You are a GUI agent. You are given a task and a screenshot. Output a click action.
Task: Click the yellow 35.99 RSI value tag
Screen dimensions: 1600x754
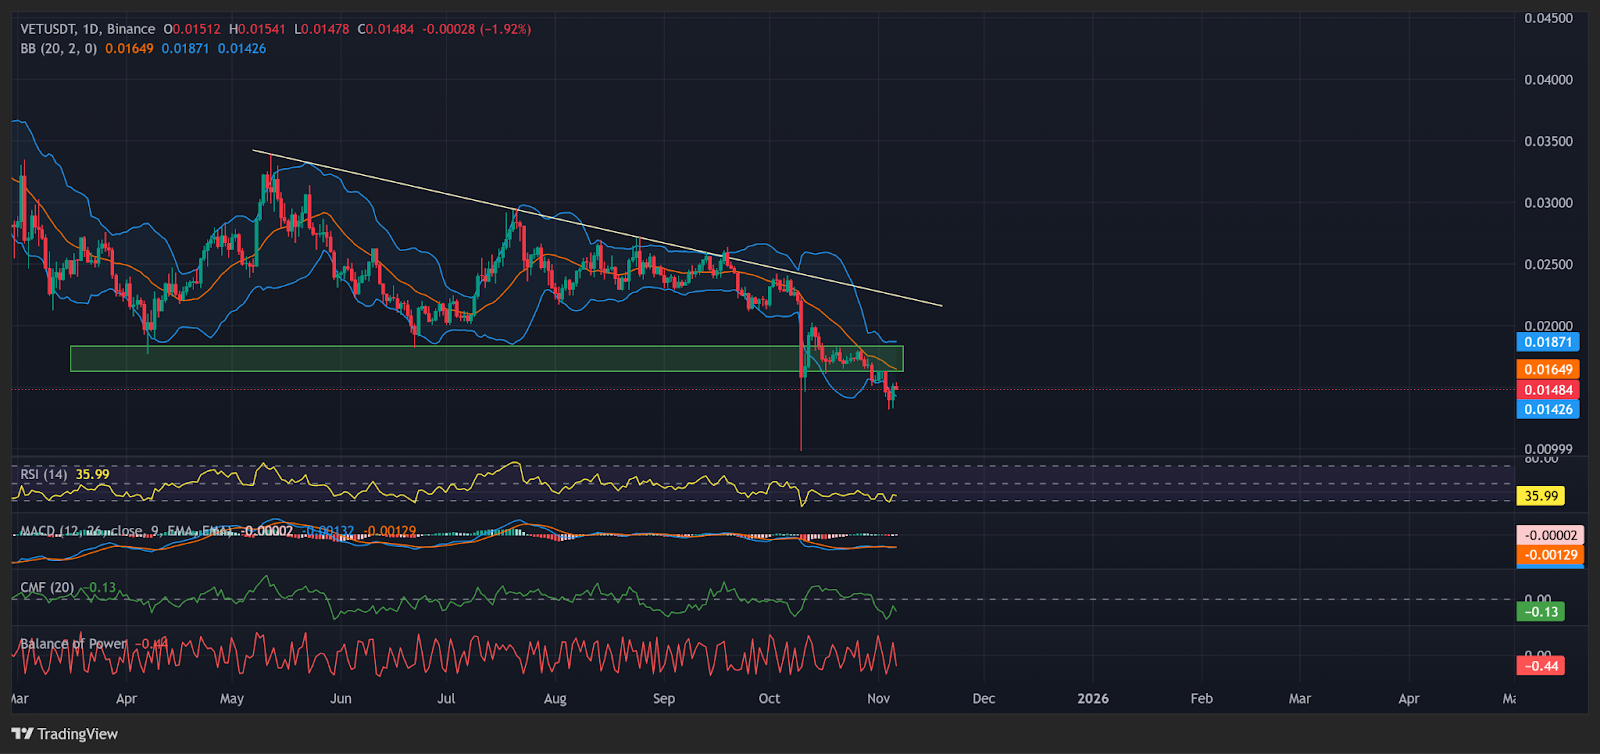[1541, 496]
